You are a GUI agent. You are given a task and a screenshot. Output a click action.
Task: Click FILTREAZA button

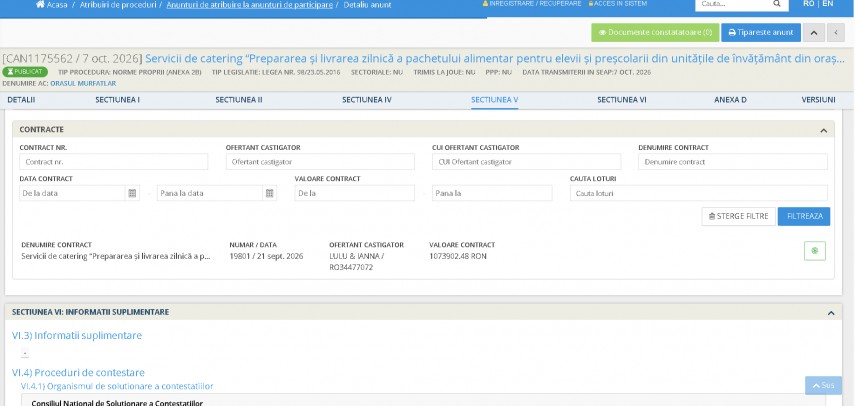[x=804, y=216]
